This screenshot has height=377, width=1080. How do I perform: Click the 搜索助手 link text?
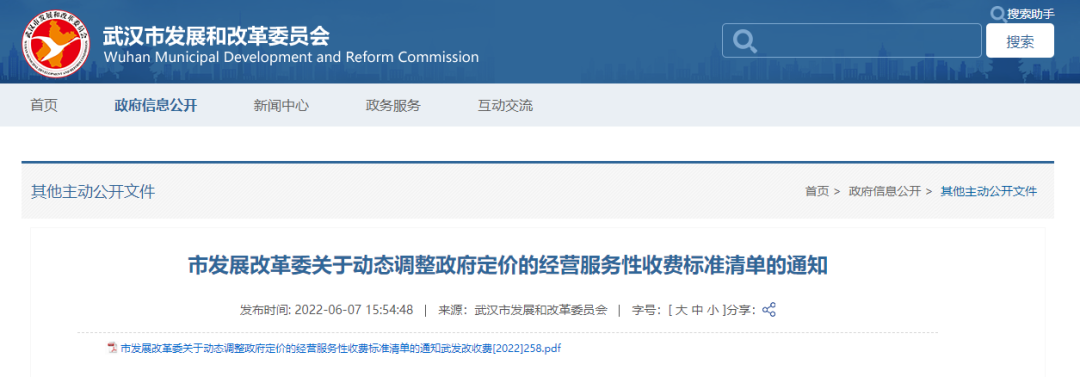[1030, 14]
